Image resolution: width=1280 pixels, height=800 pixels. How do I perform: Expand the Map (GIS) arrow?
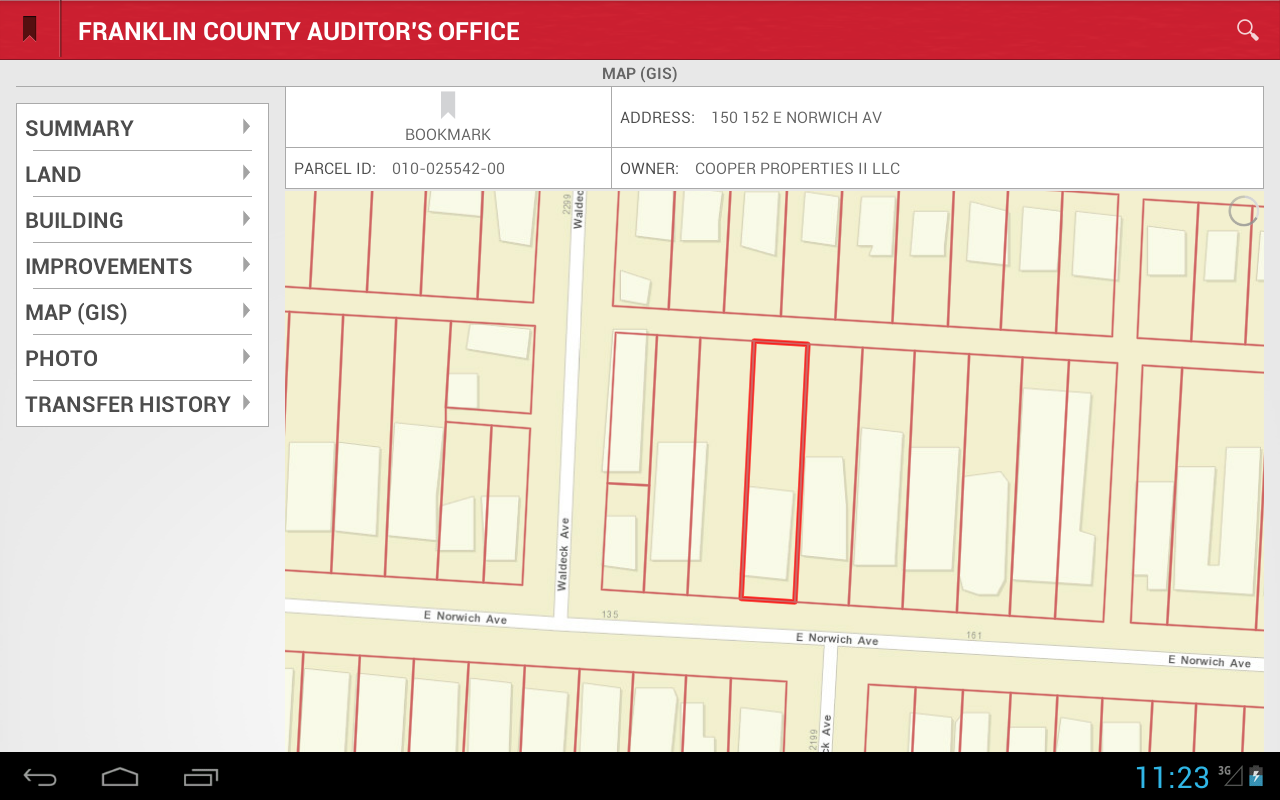coord(246,311)
